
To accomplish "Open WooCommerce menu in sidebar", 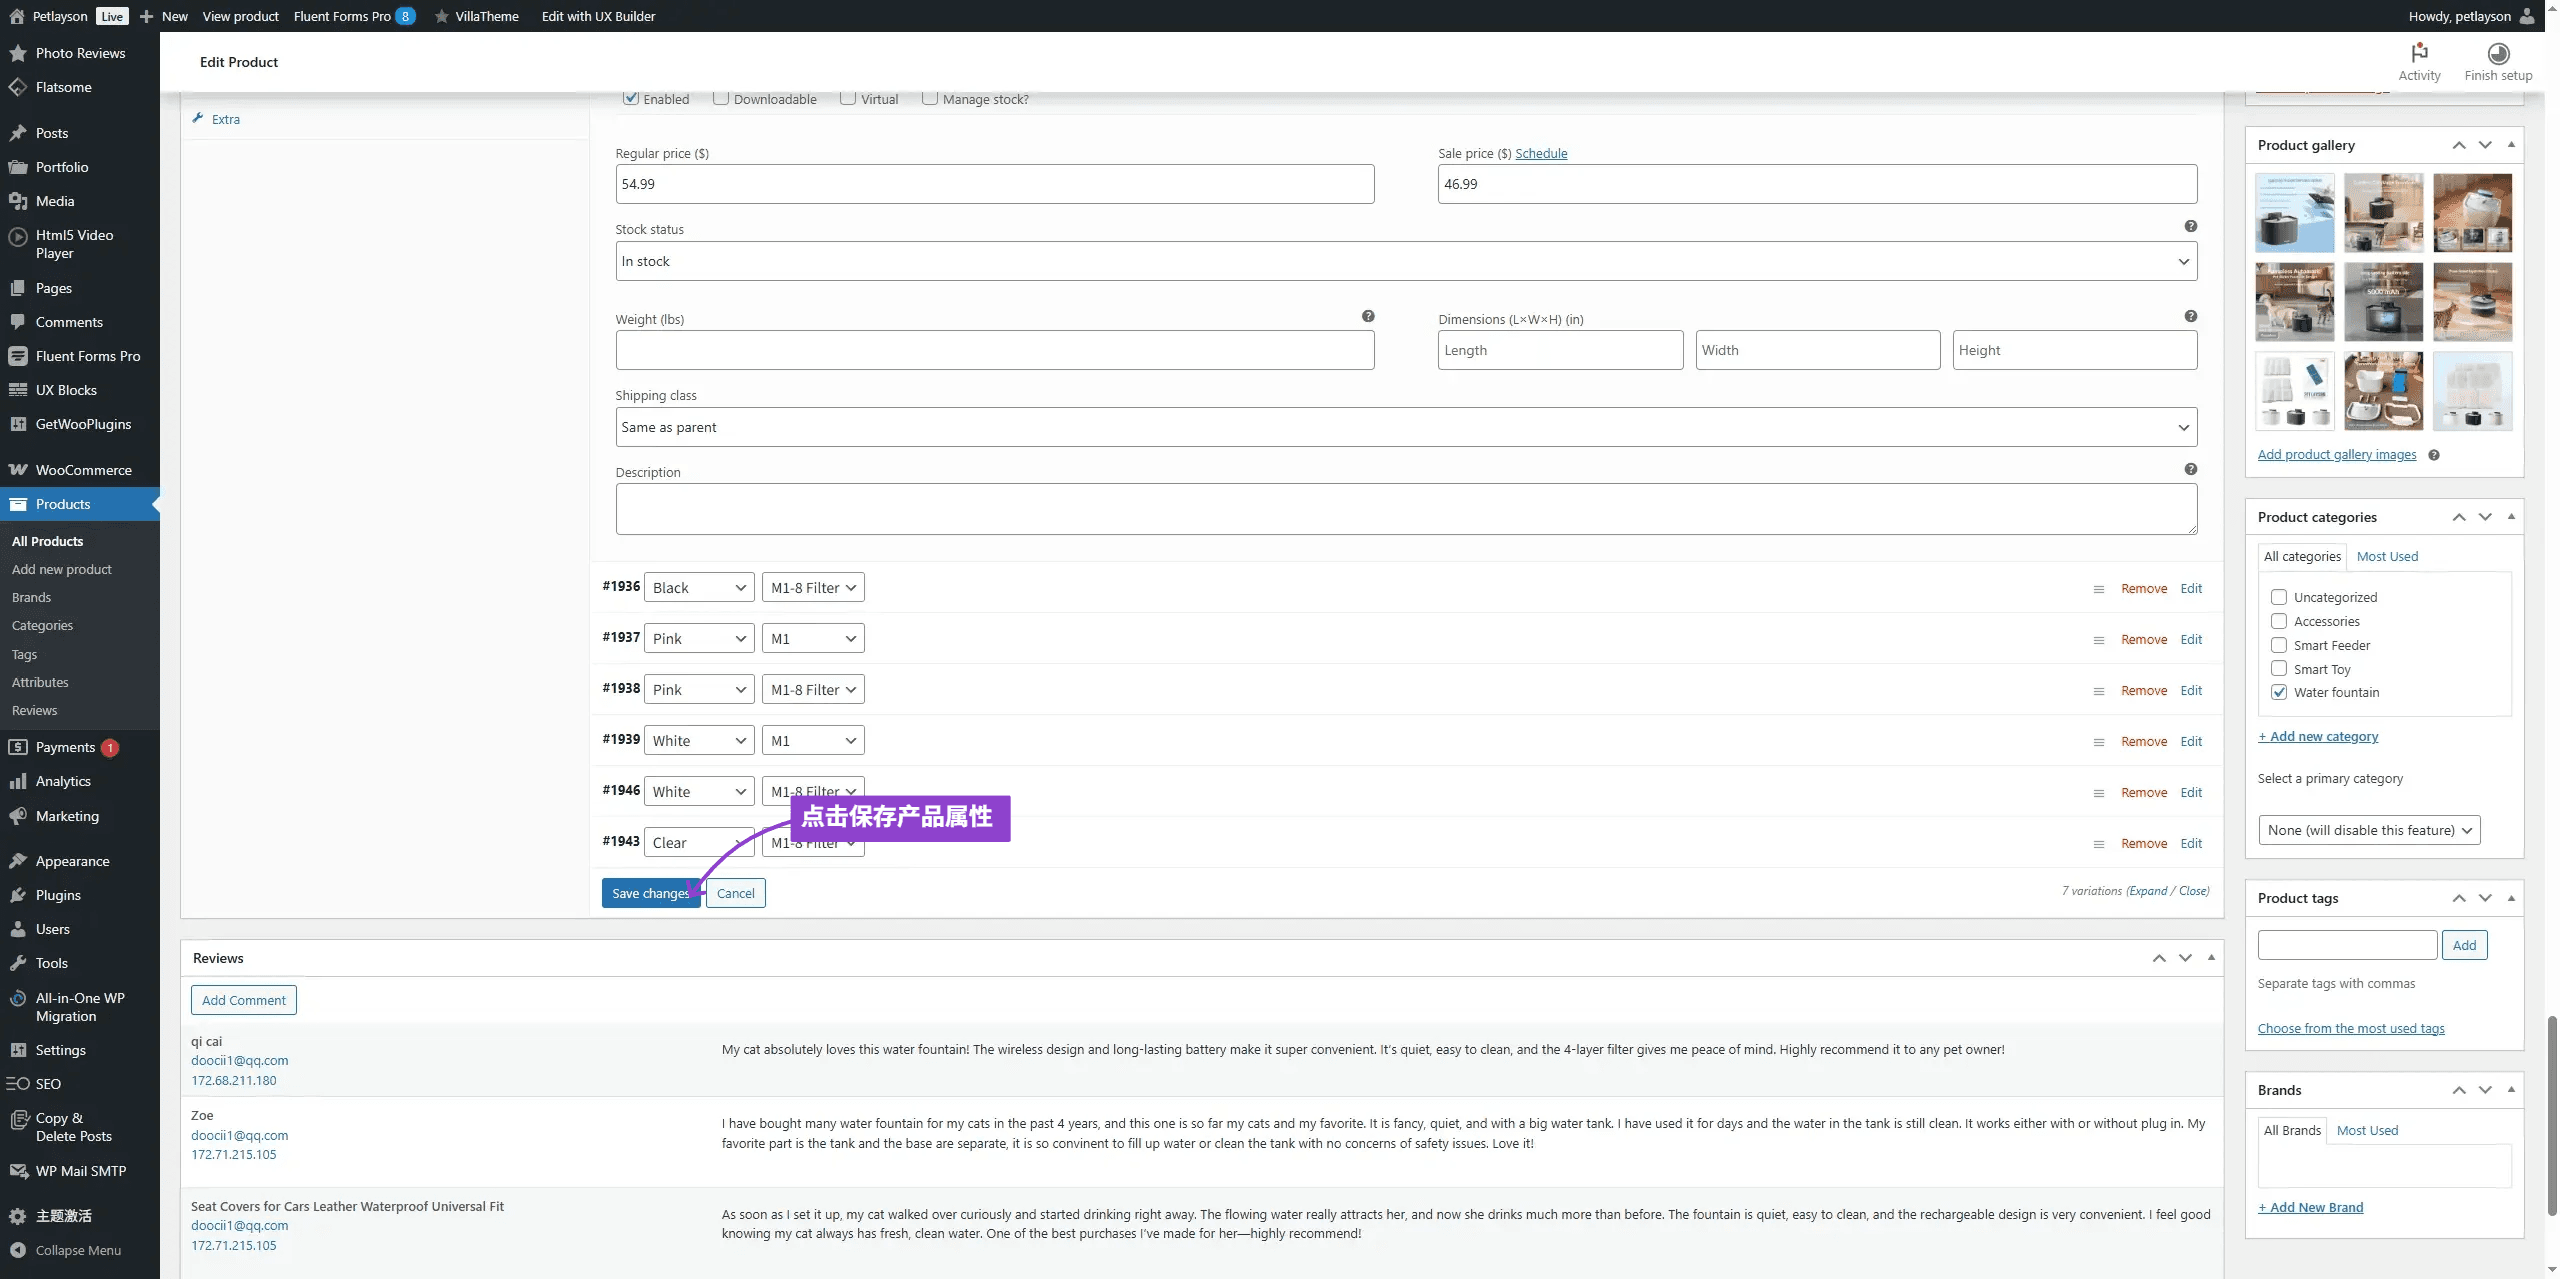I will coord(83,470).
